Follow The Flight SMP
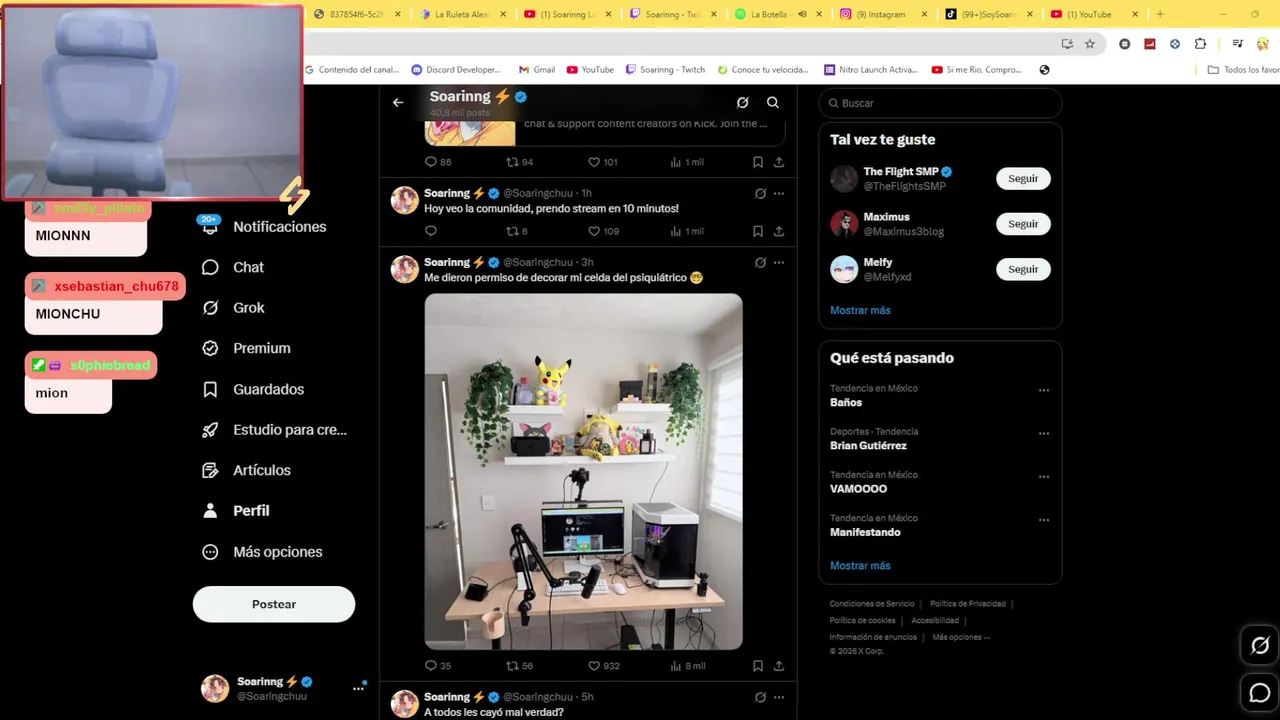 point(1023,178)
